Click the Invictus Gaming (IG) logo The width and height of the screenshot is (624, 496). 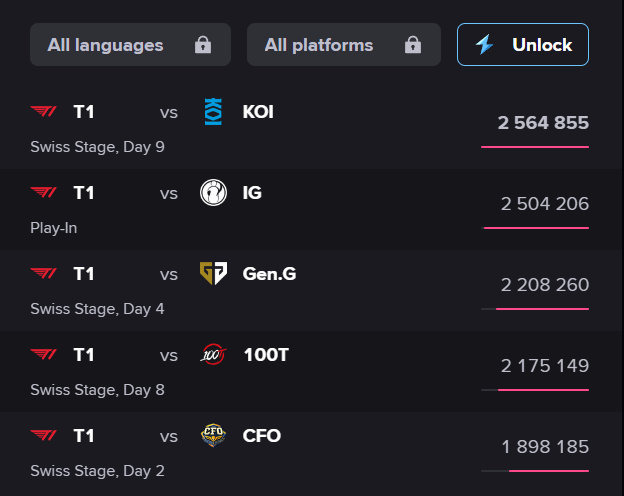tap(213, 192)
